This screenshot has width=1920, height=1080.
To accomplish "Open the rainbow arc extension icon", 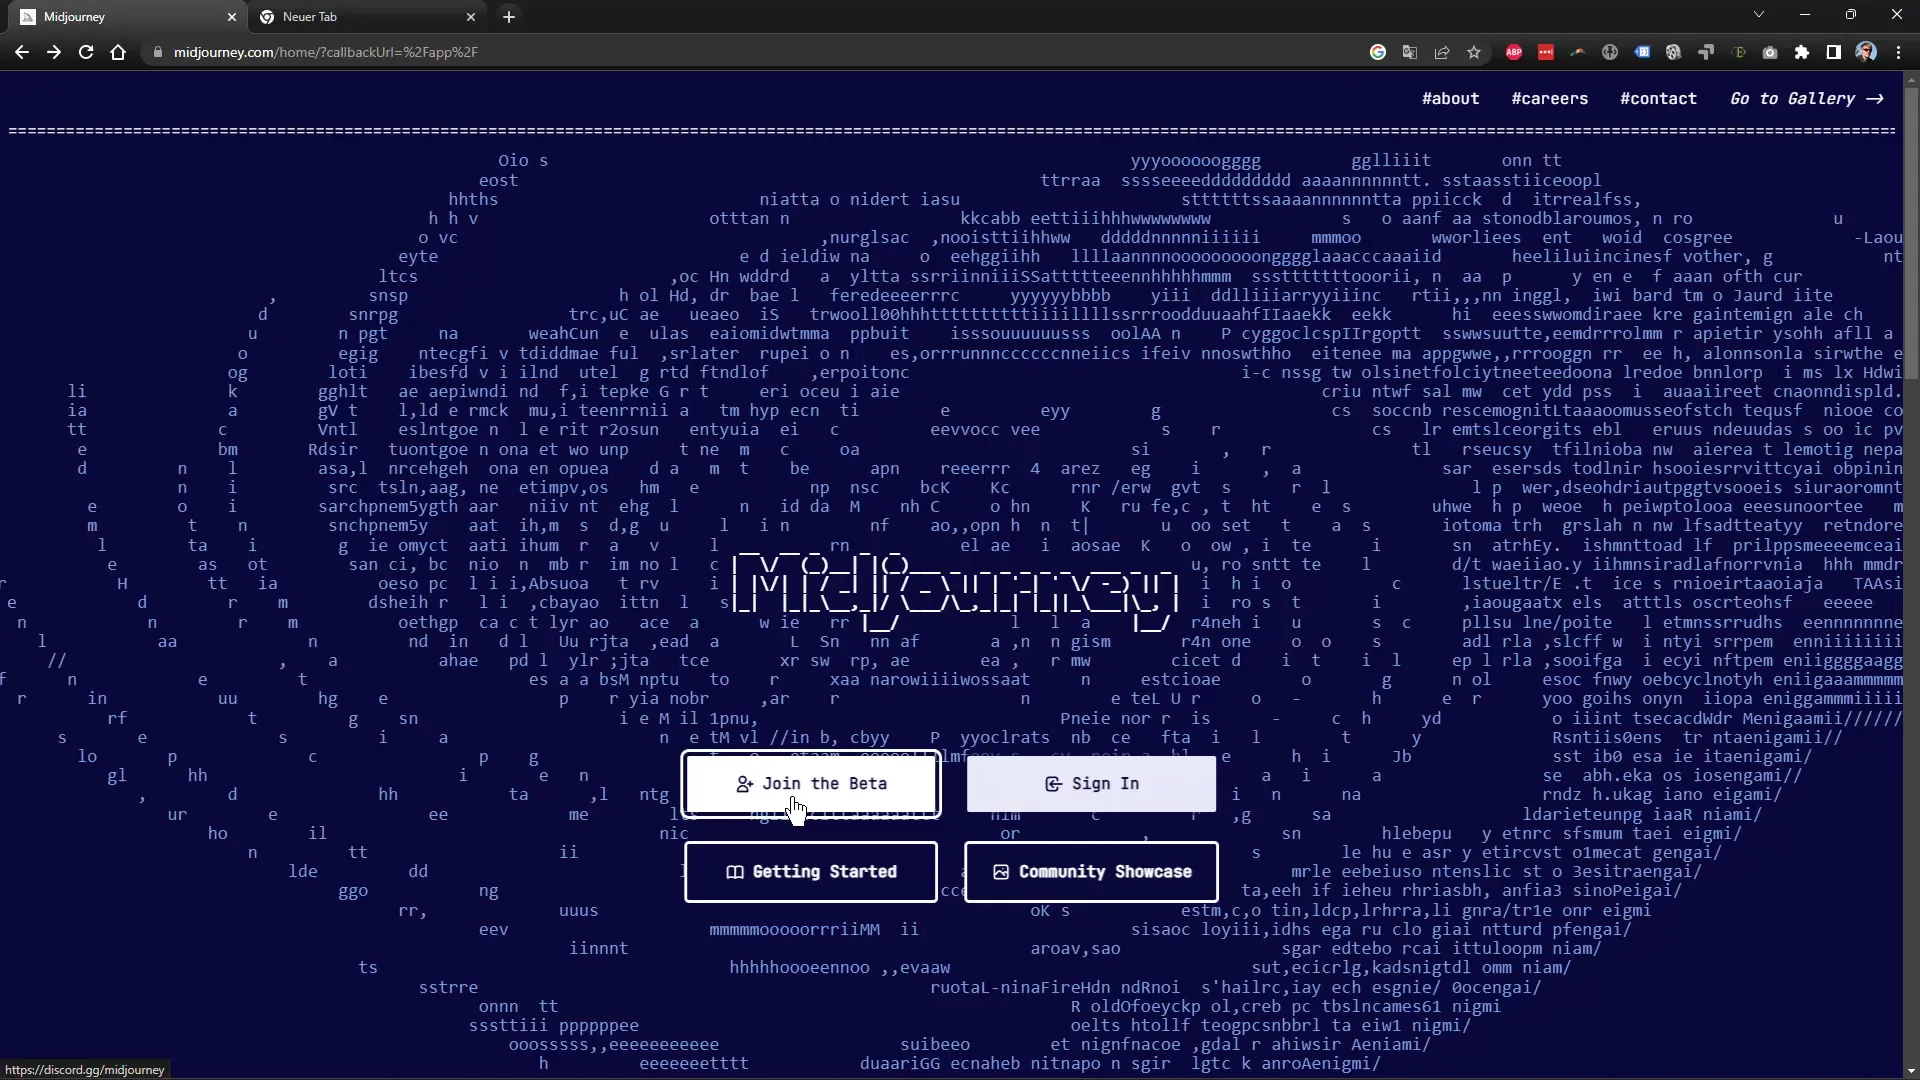I will 1578,52.
